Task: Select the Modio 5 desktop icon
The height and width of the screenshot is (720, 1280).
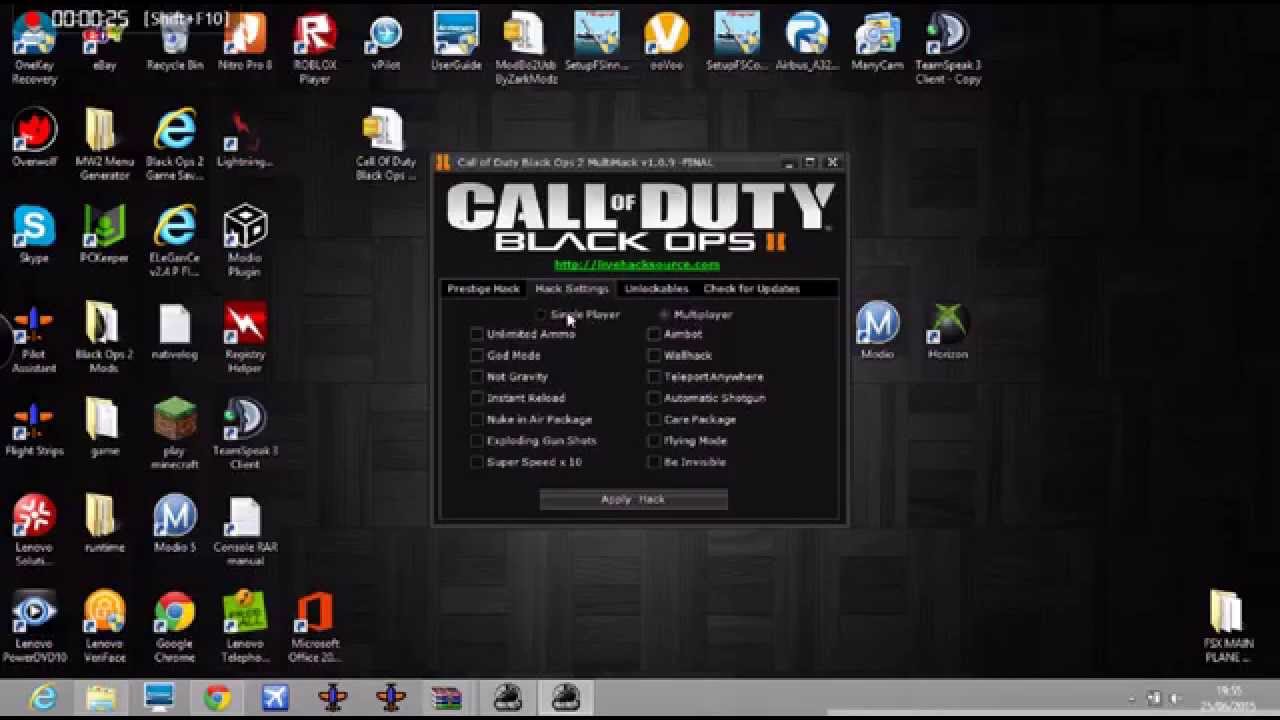Action: pyautogui.click(x=174, y=524)
